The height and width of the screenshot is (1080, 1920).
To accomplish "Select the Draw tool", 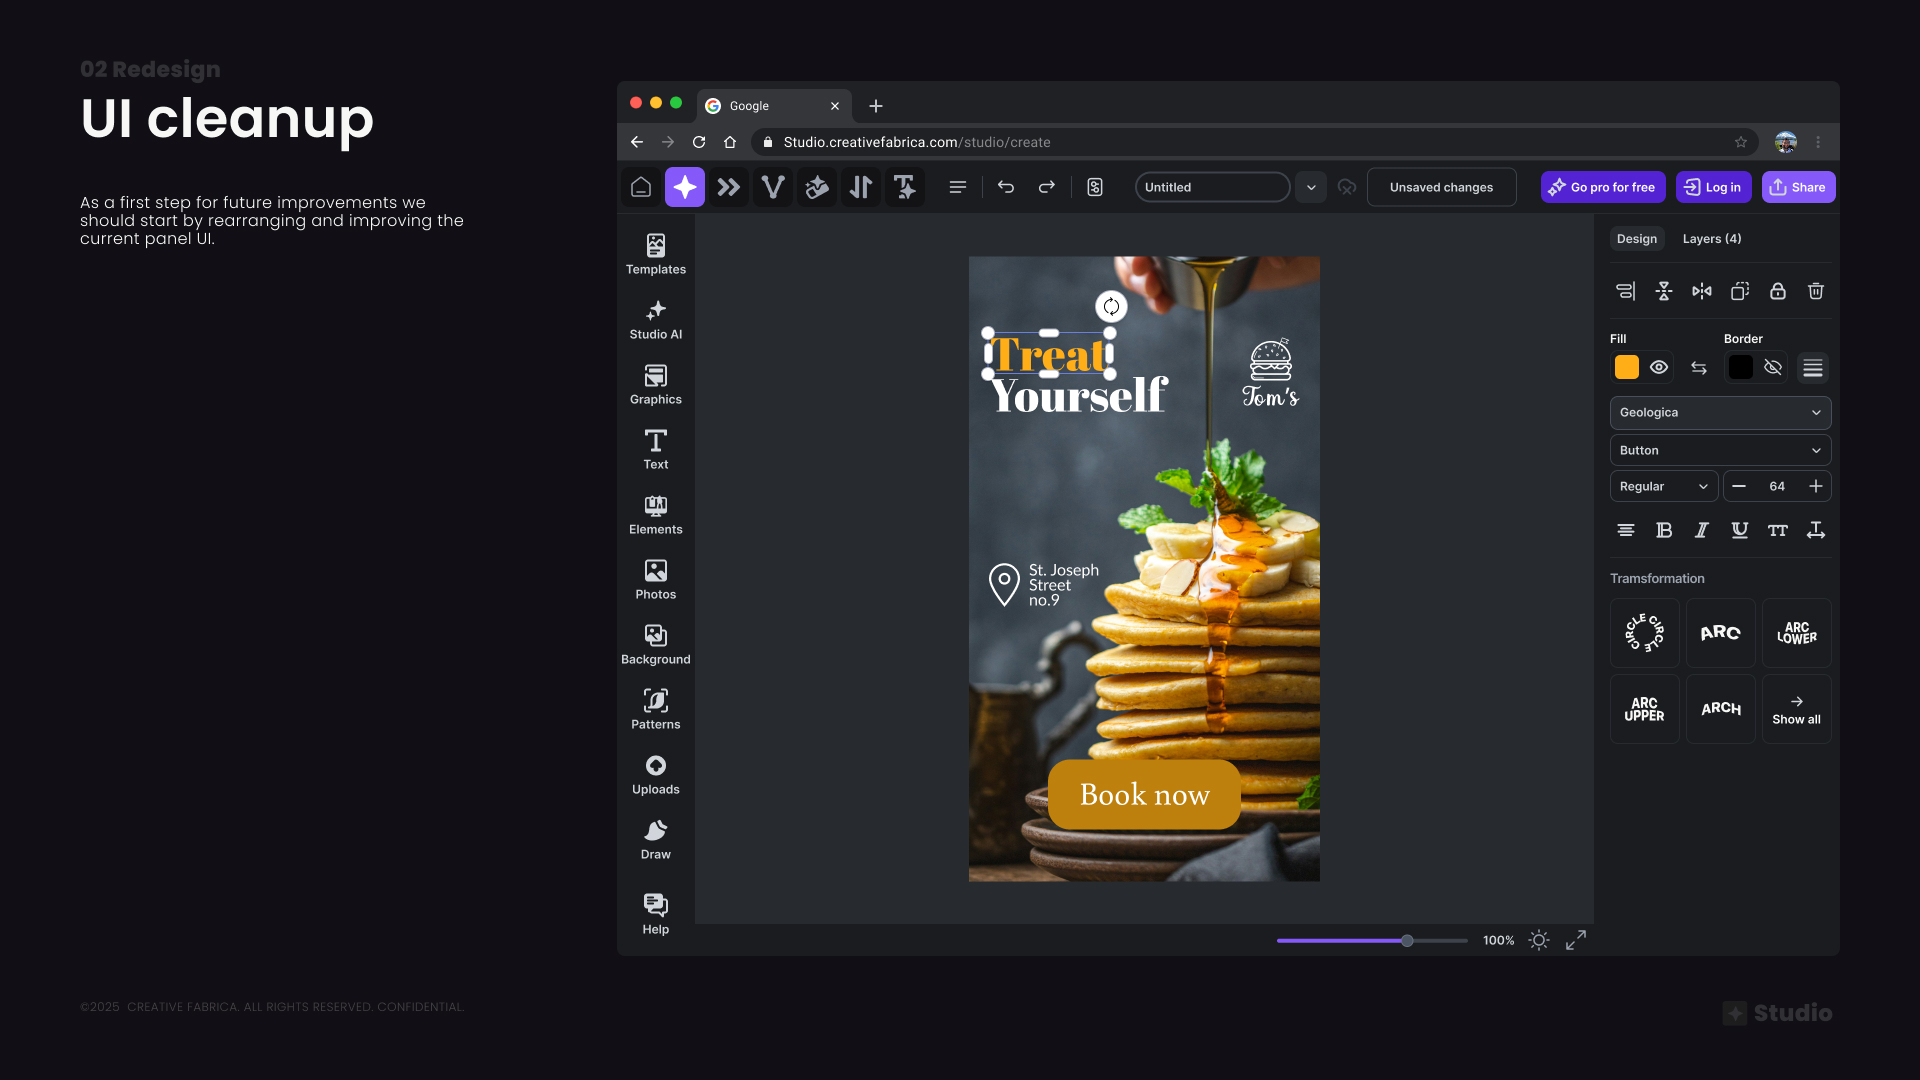I will (x=655, y=838).
